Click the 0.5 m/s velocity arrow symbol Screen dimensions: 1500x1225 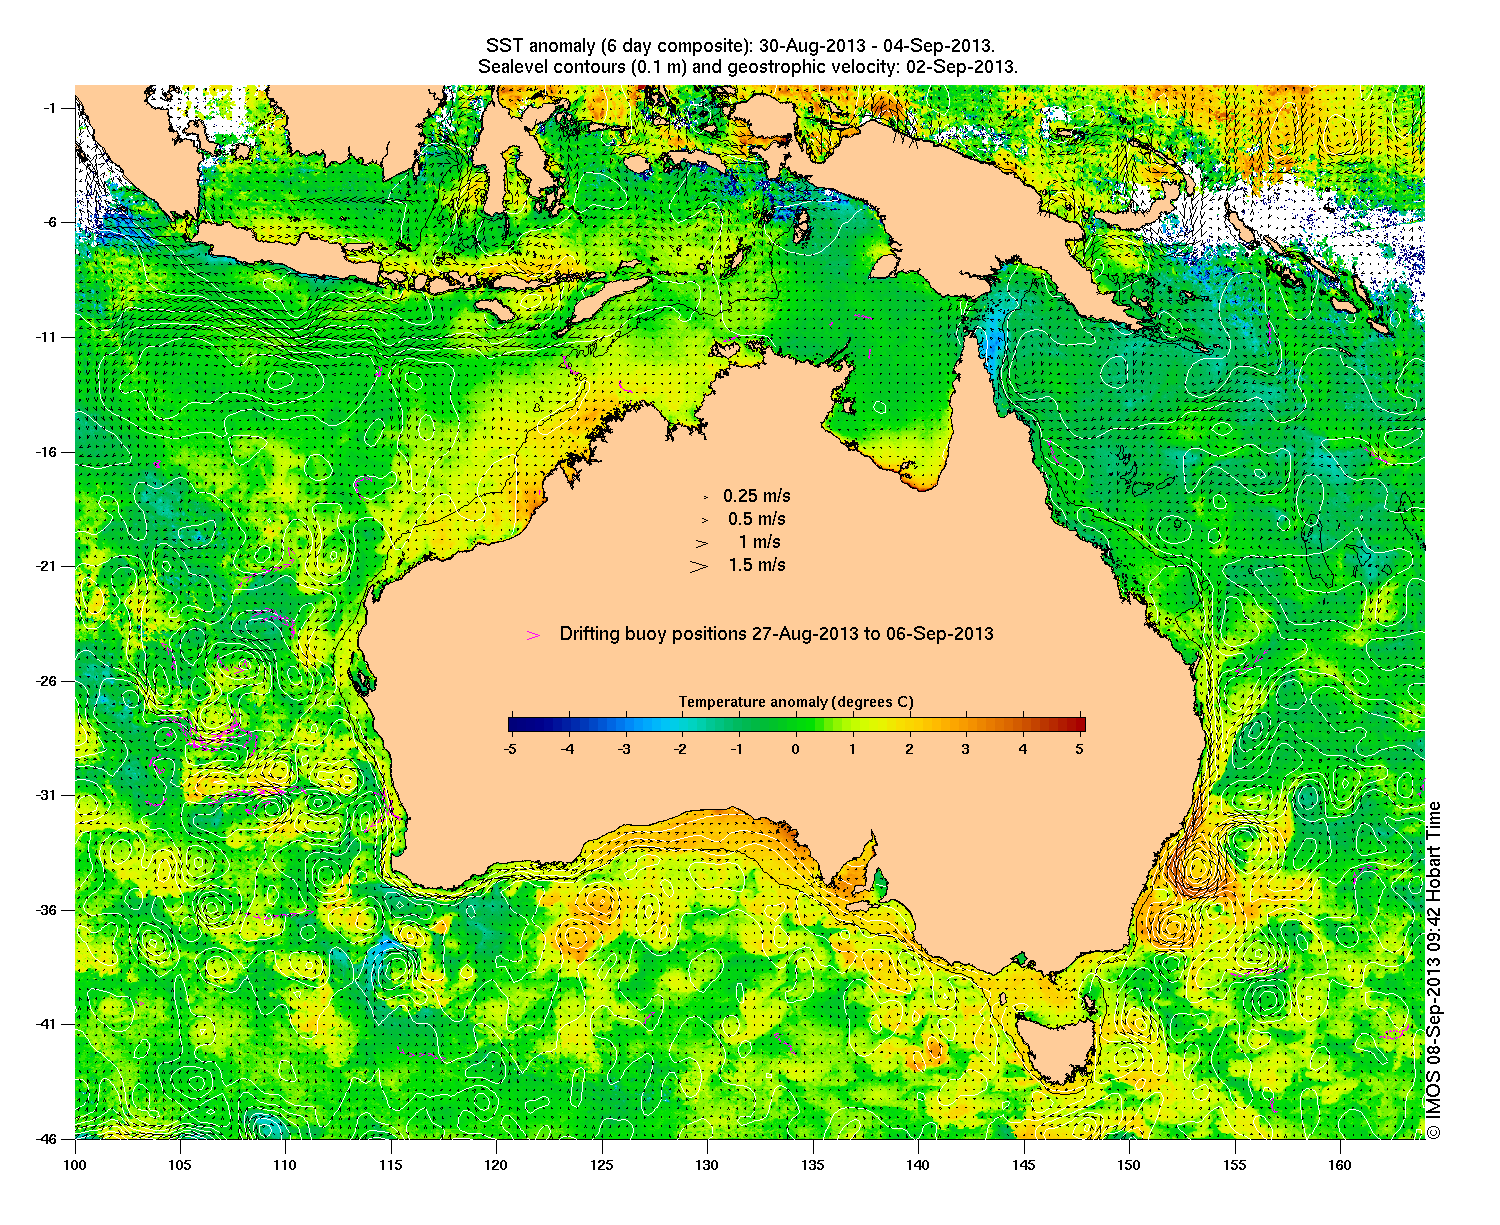click(704, 520)
